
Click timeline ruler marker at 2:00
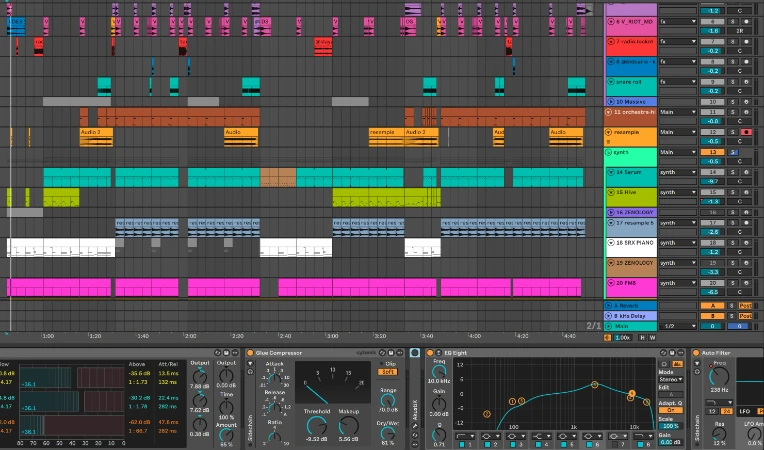pos(190,336)
